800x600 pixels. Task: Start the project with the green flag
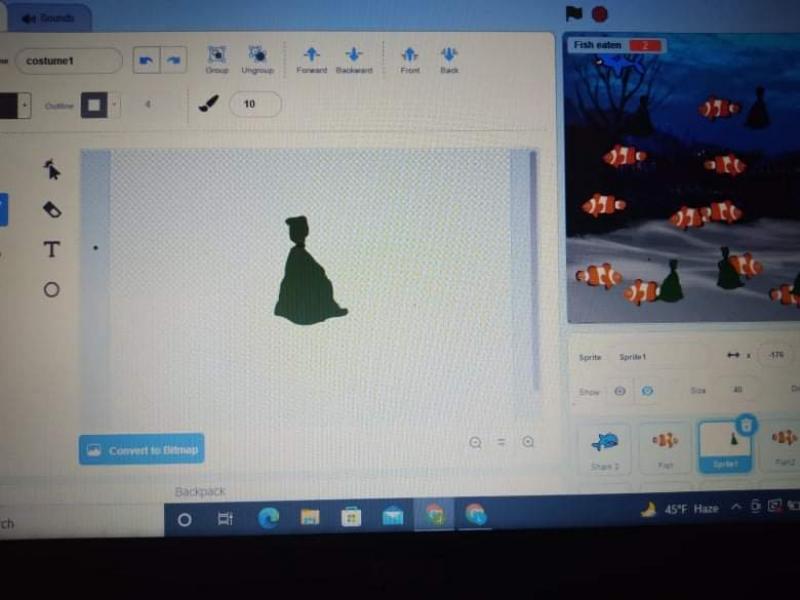574,14
